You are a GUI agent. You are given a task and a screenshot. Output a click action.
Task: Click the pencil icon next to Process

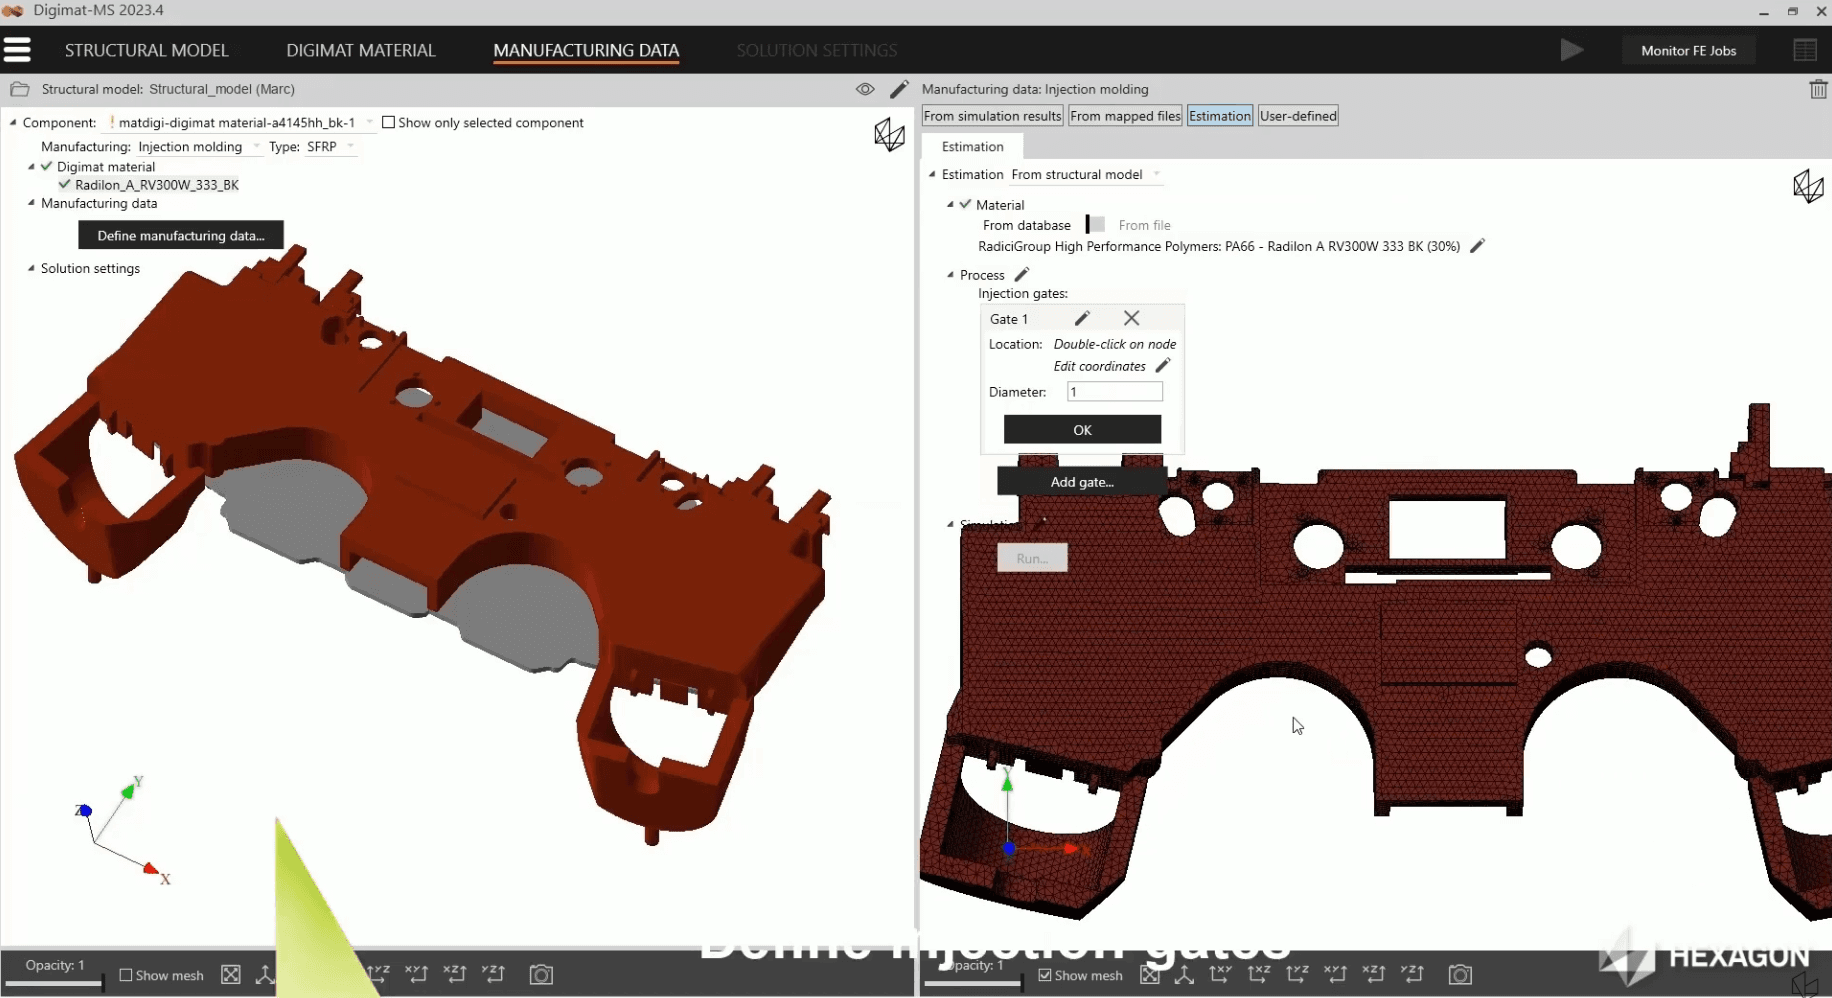(1021, 275)
